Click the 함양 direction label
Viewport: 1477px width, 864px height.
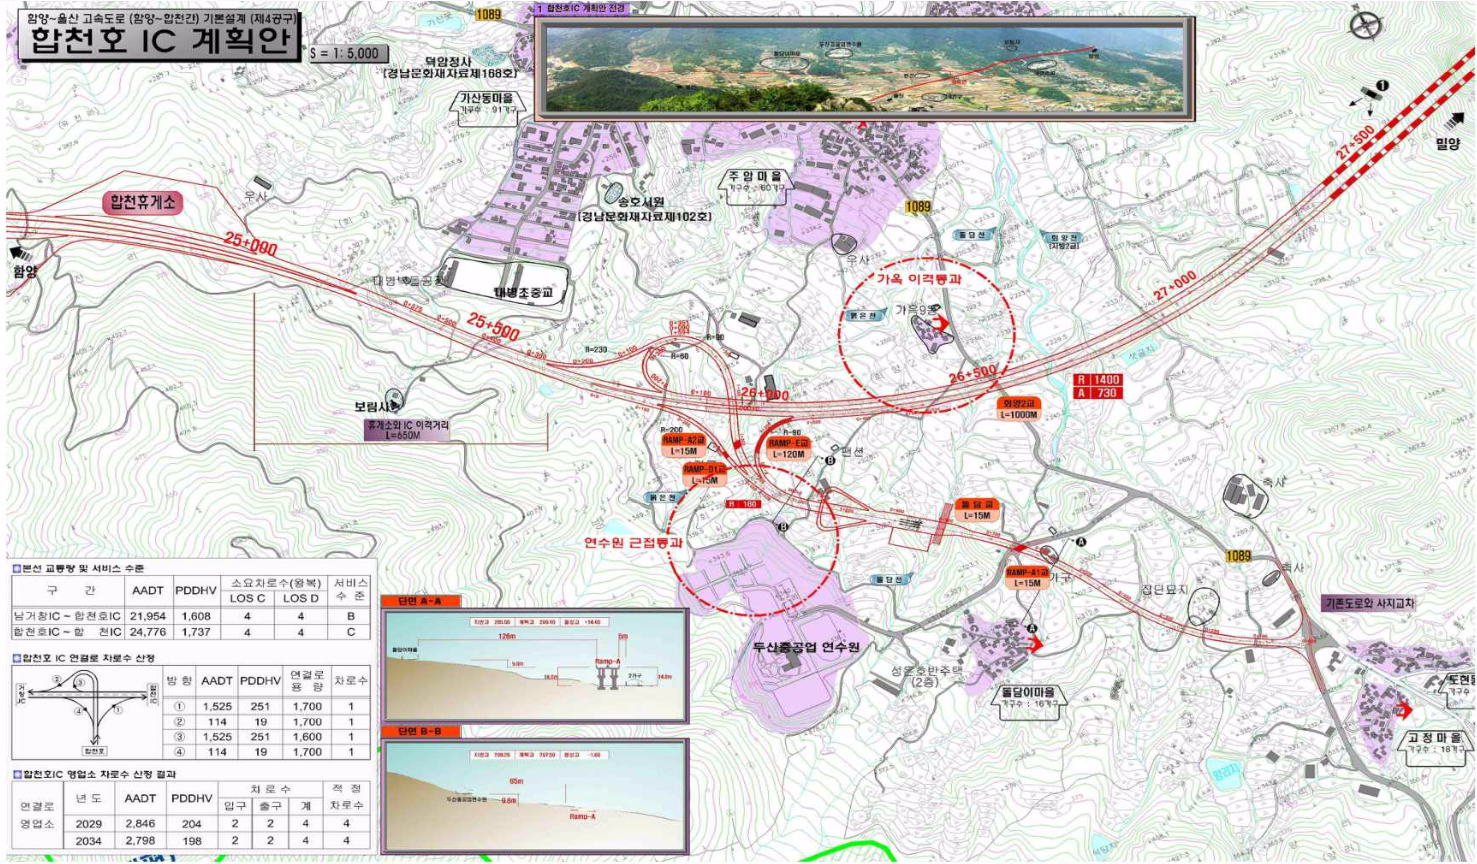click(25, 271)
